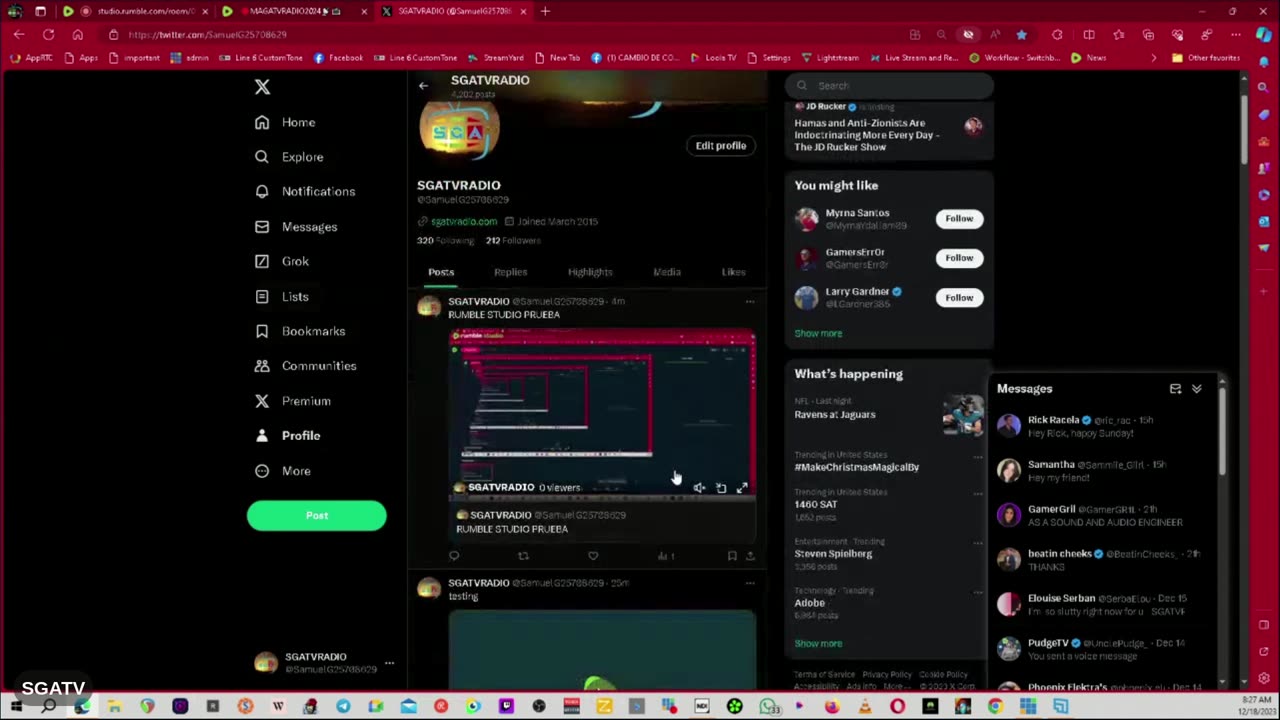The width and height of the screenshot is (1280, 720).
Task: Open more options on the testing post
Action: (x=750, y=582)
